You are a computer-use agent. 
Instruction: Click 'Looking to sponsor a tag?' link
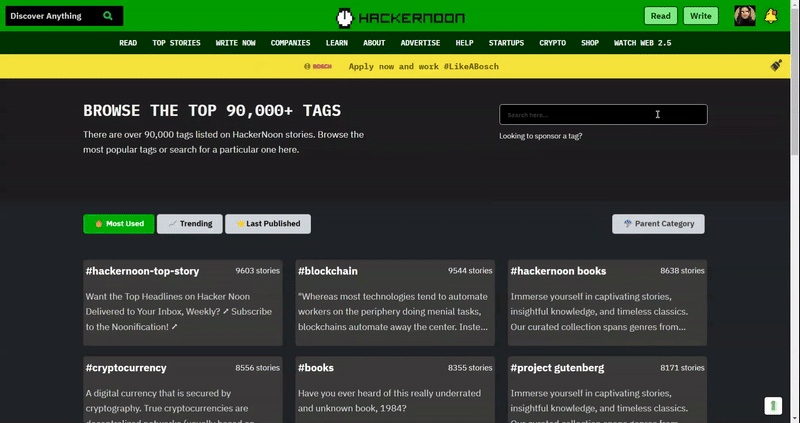click(x=540, y=136)
